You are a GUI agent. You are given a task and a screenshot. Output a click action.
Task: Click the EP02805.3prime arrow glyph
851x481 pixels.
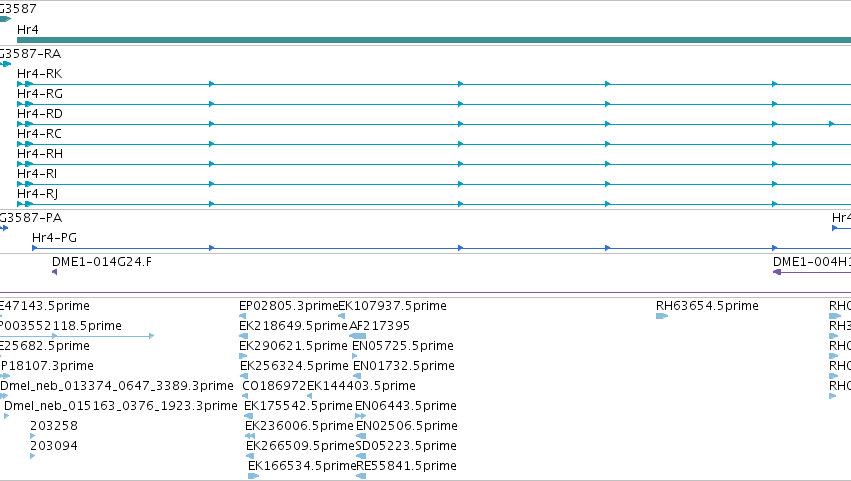click(x=243, y=316)
